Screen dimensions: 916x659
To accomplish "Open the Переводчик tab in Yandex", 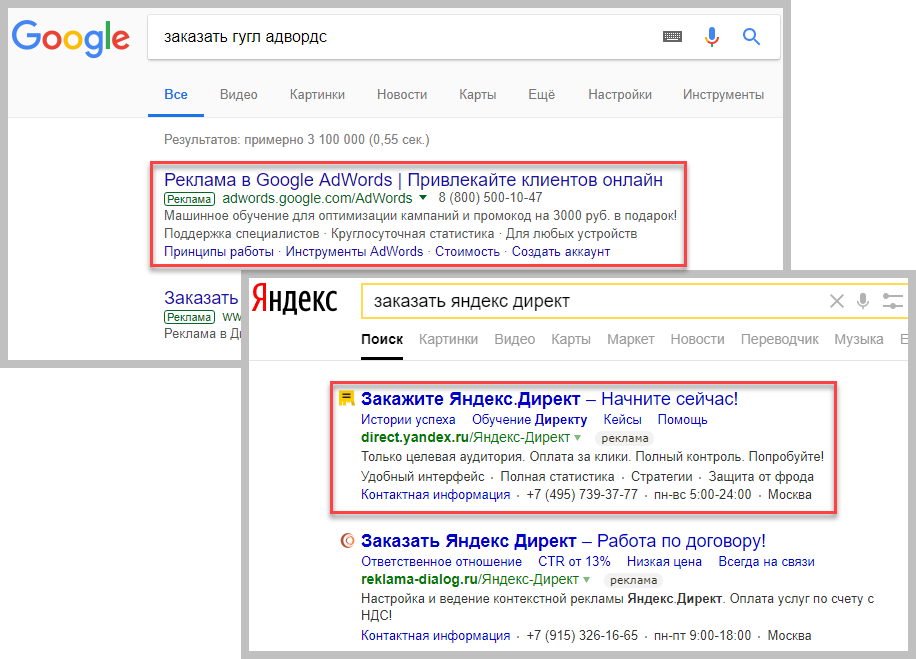I will pos(779,339).
